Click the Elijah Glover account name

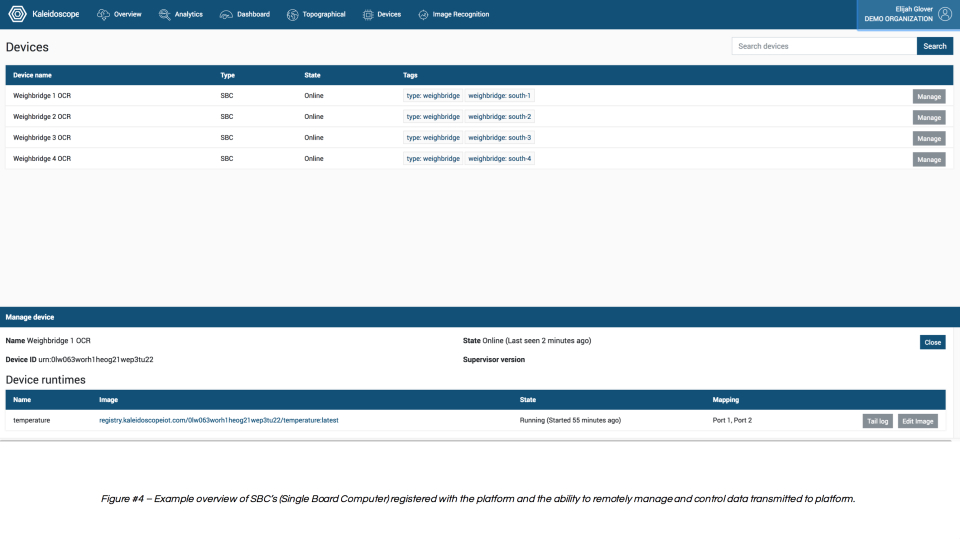[914, 9]
